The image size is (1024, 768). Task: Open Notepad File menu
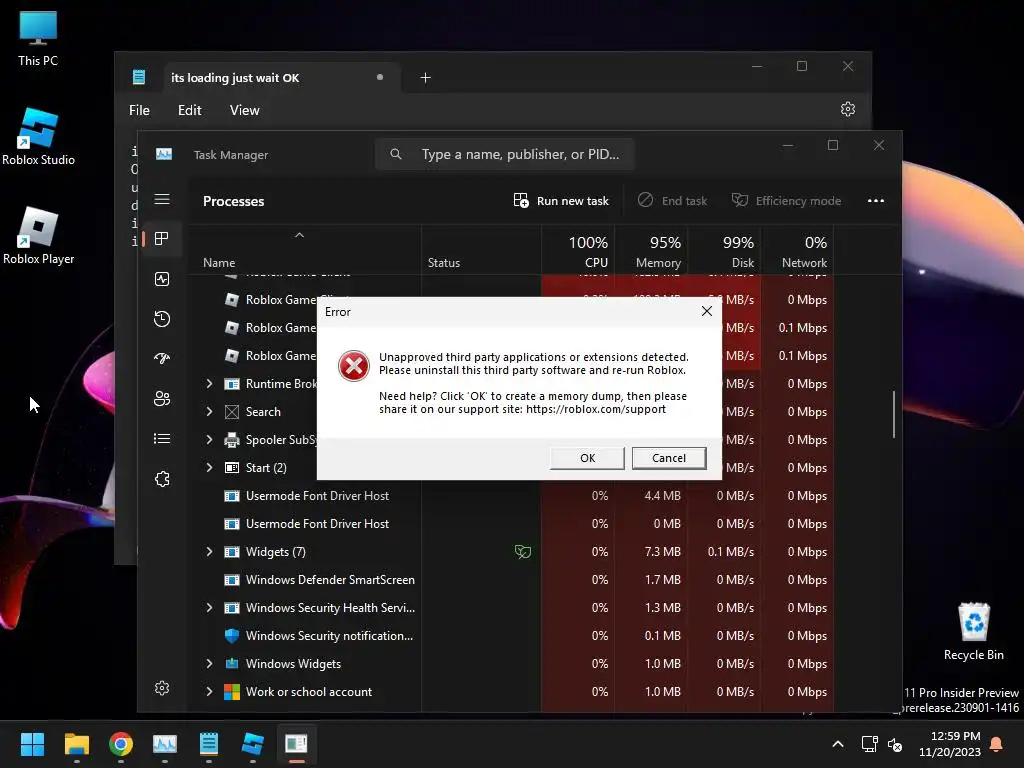pos(139,110)
